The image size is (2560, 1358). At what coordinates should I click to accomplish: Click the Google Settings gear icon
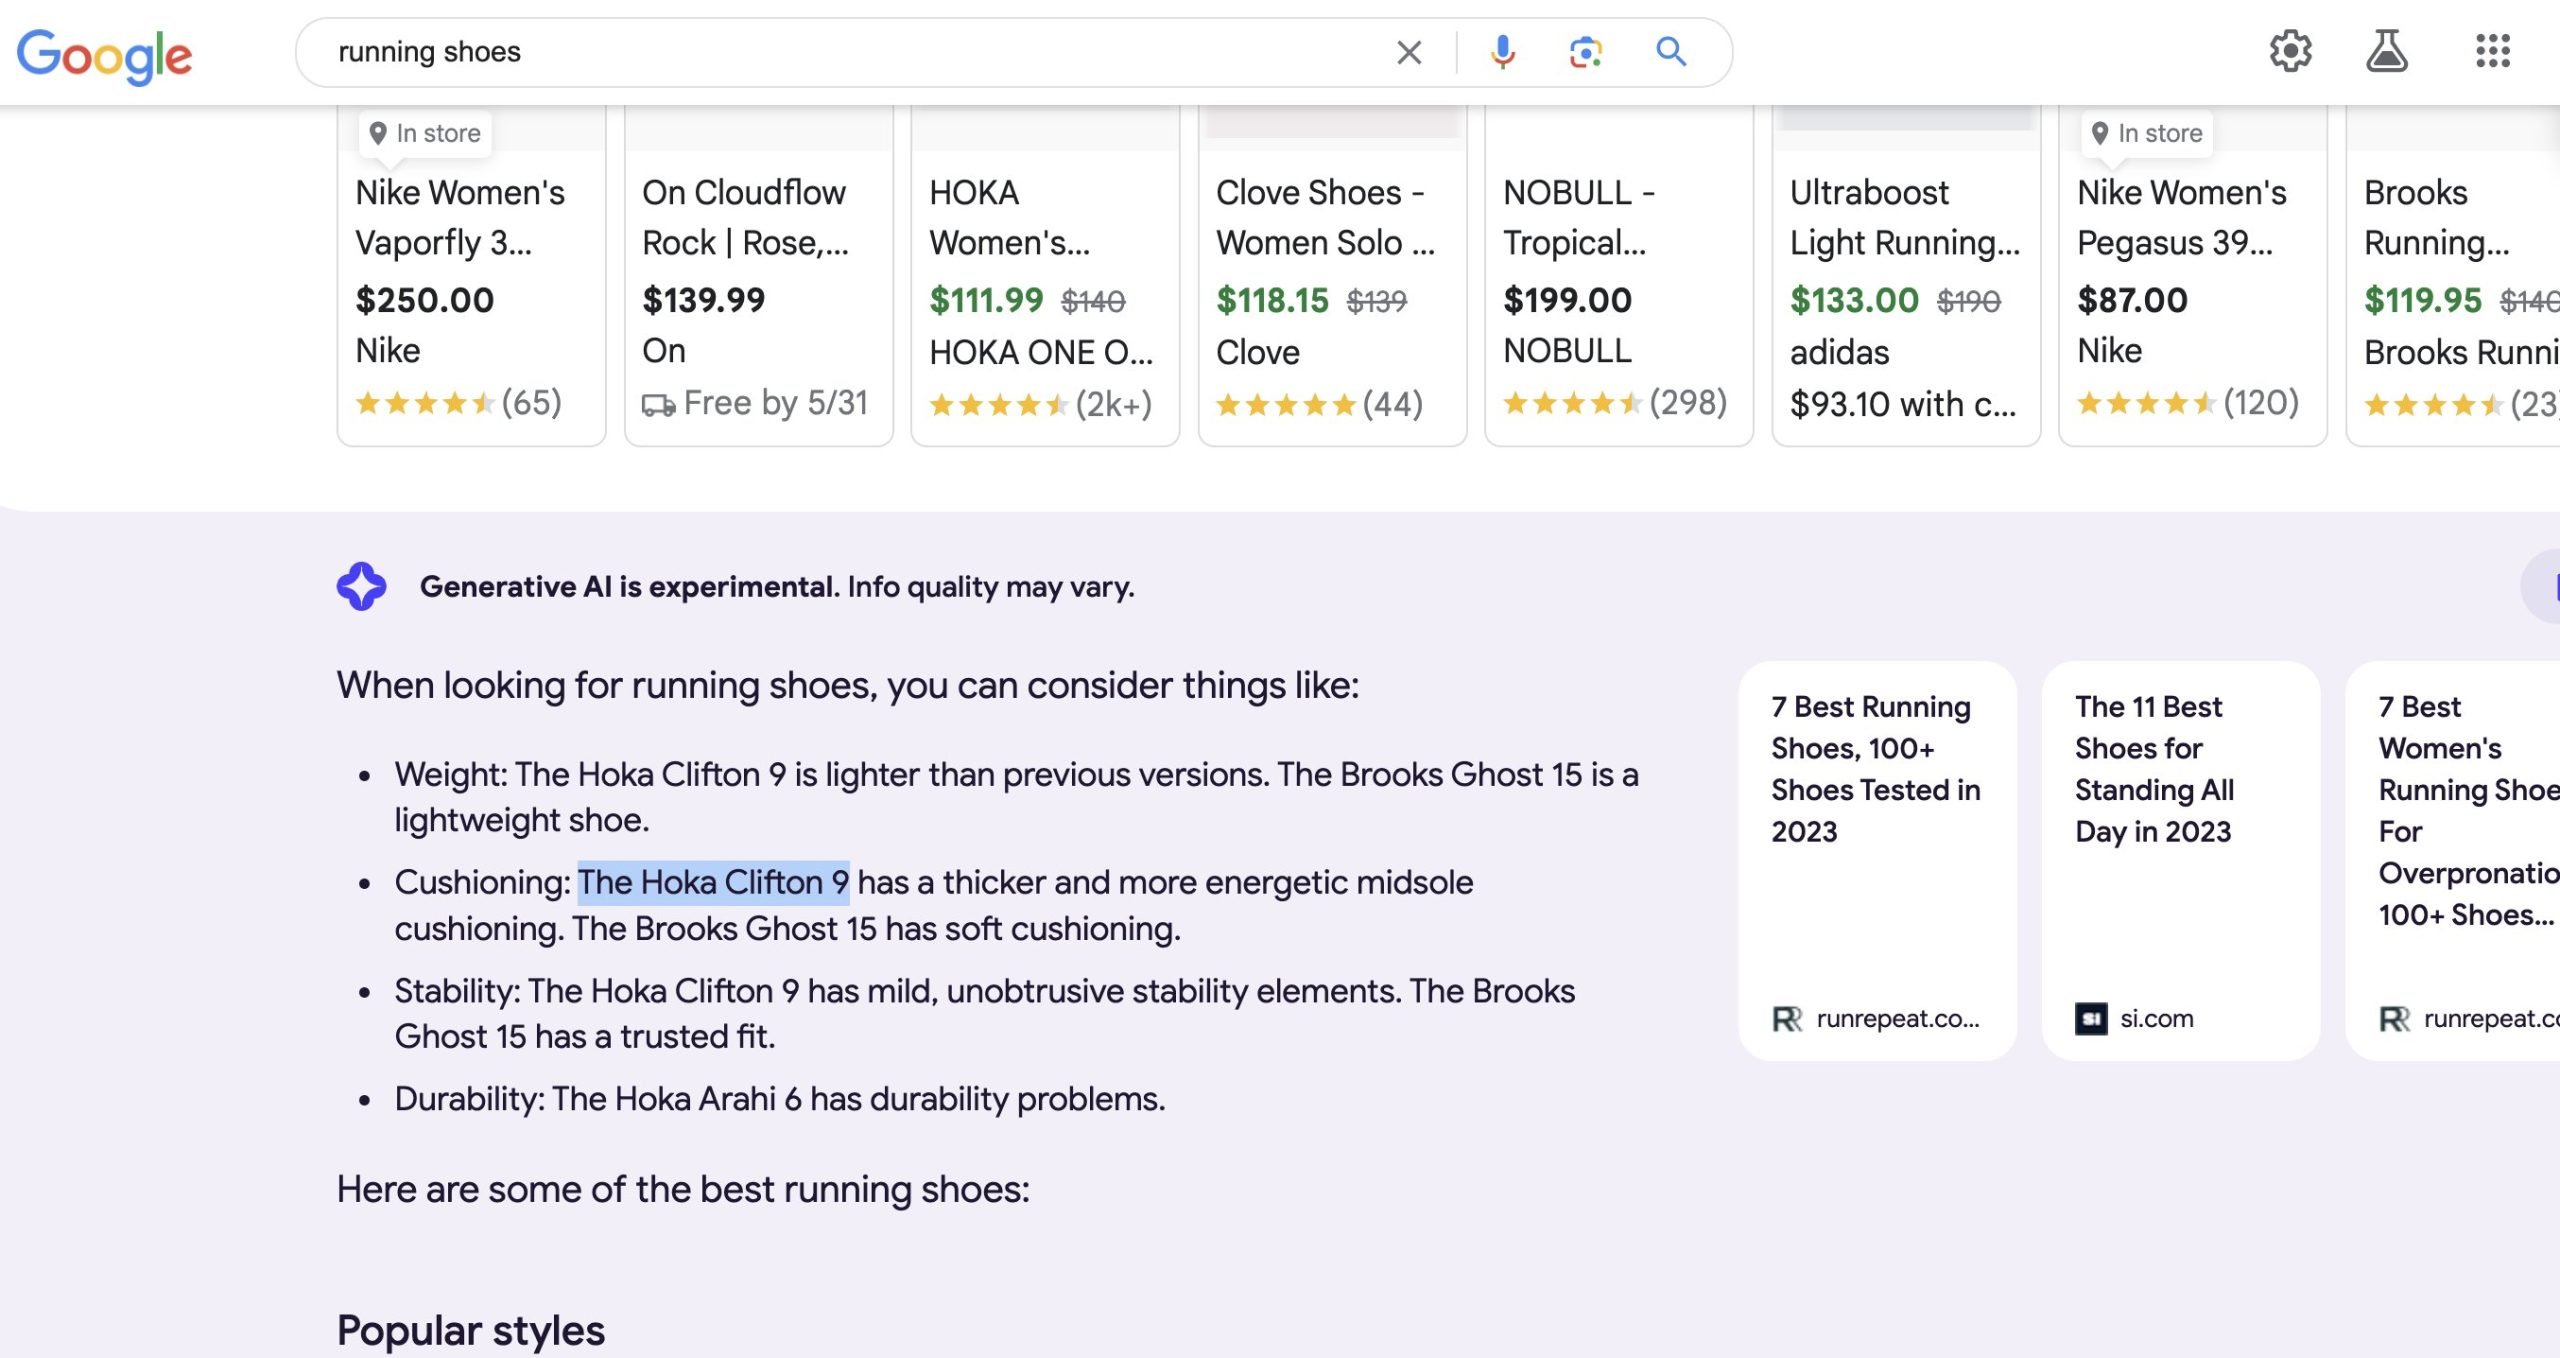coord(2291,51)
